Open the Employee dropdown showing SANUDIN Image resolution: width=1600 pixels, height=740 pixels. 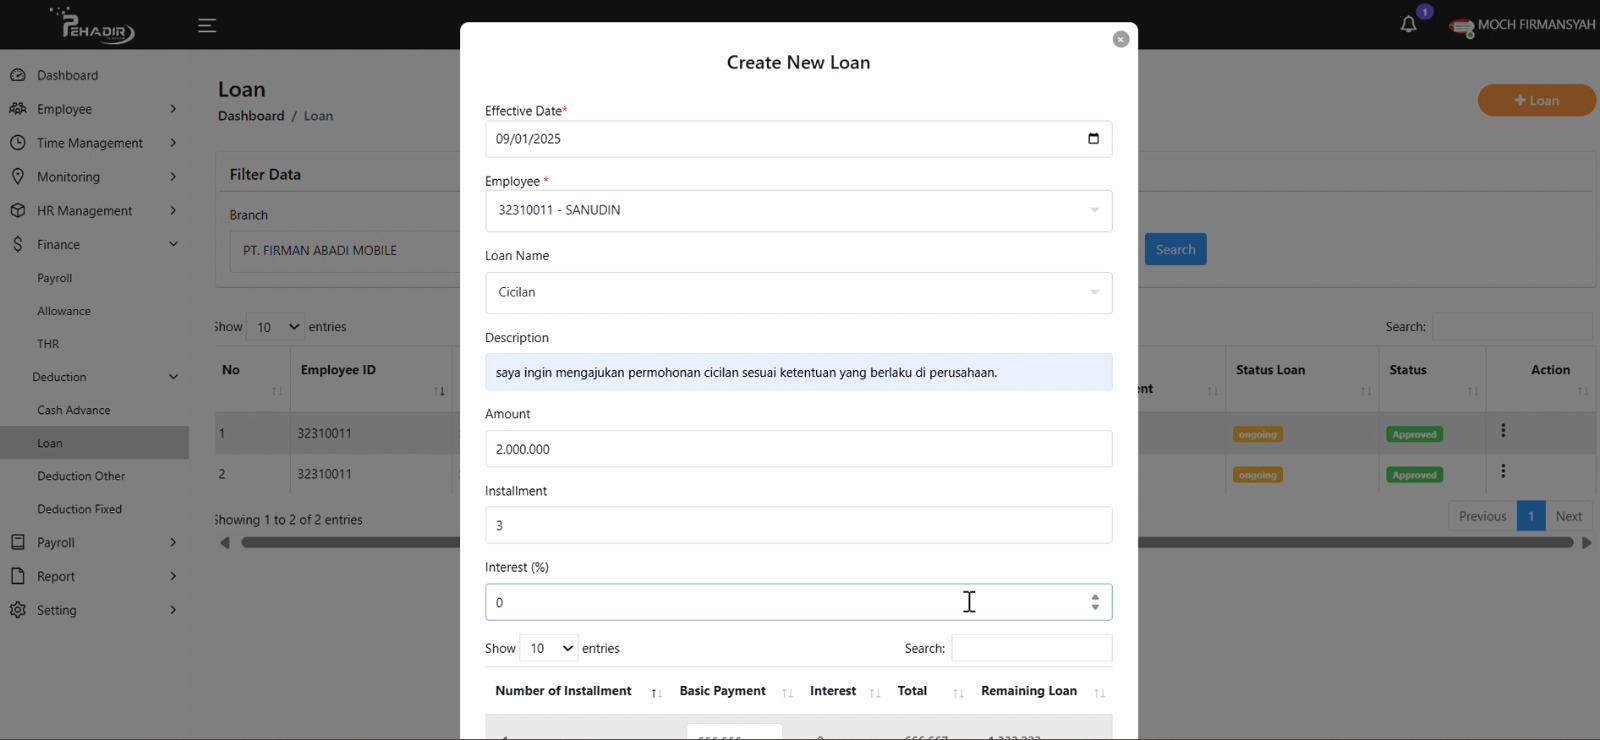(x=798, y=211)
